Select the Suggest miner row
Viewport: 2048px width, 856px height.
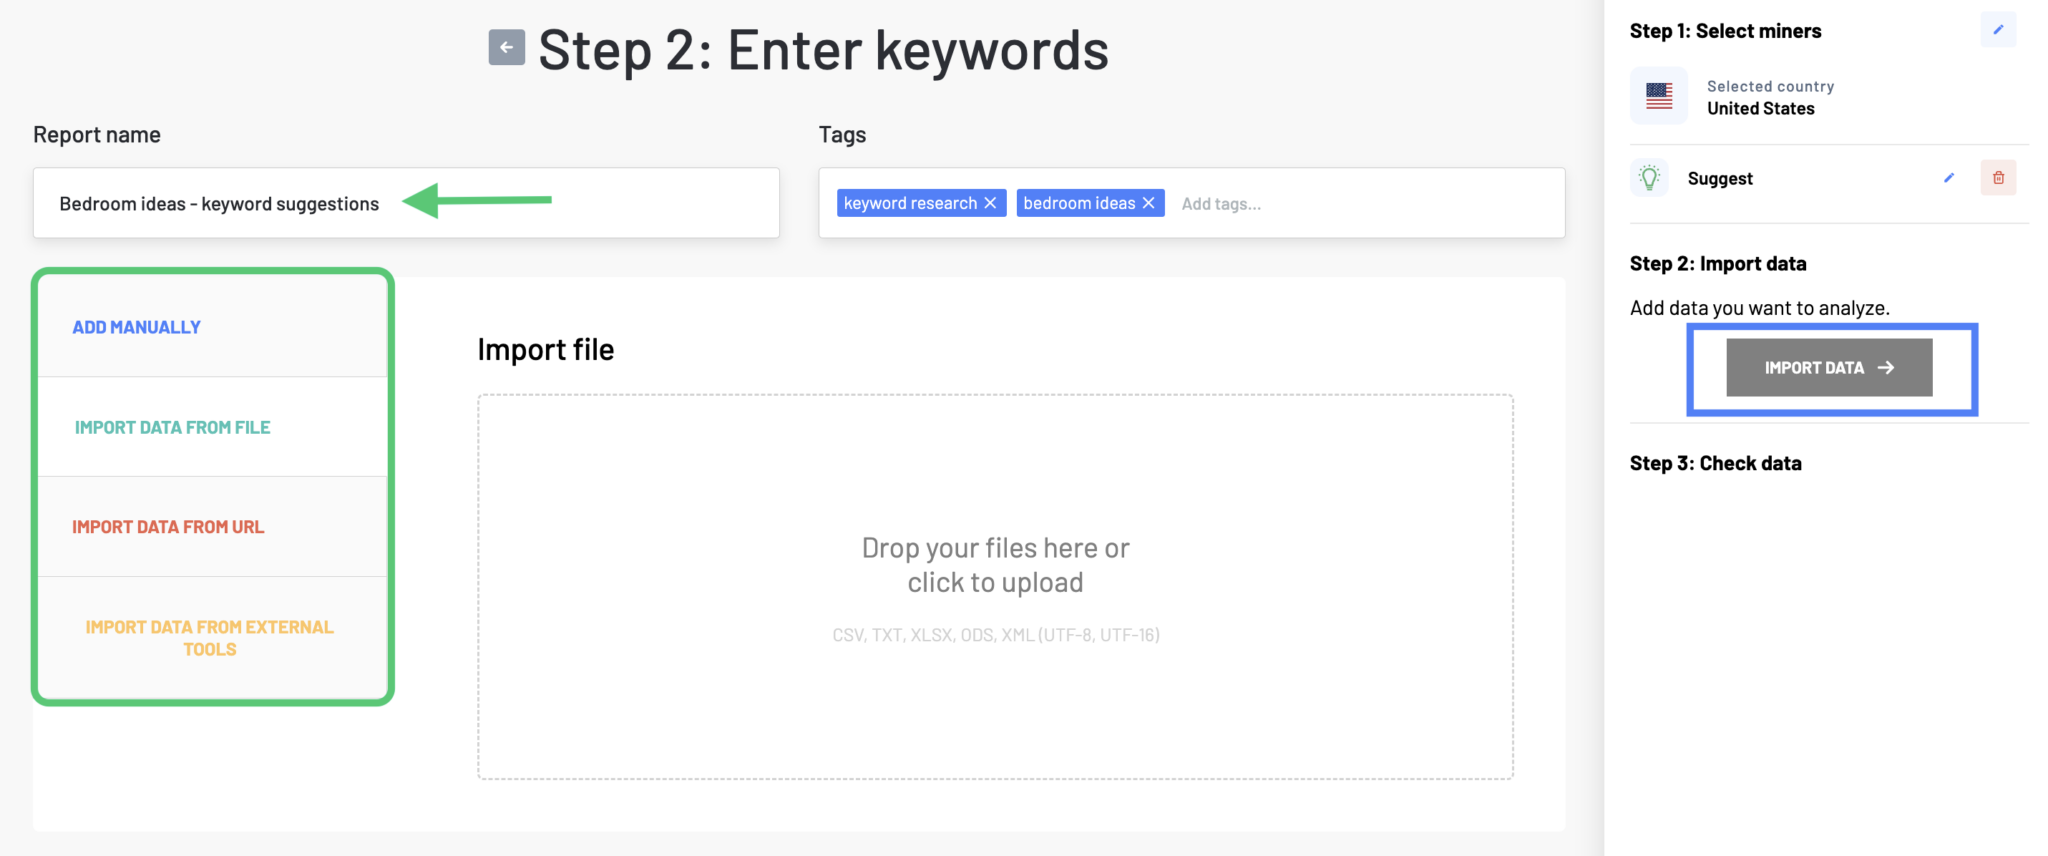[1720, 178]
